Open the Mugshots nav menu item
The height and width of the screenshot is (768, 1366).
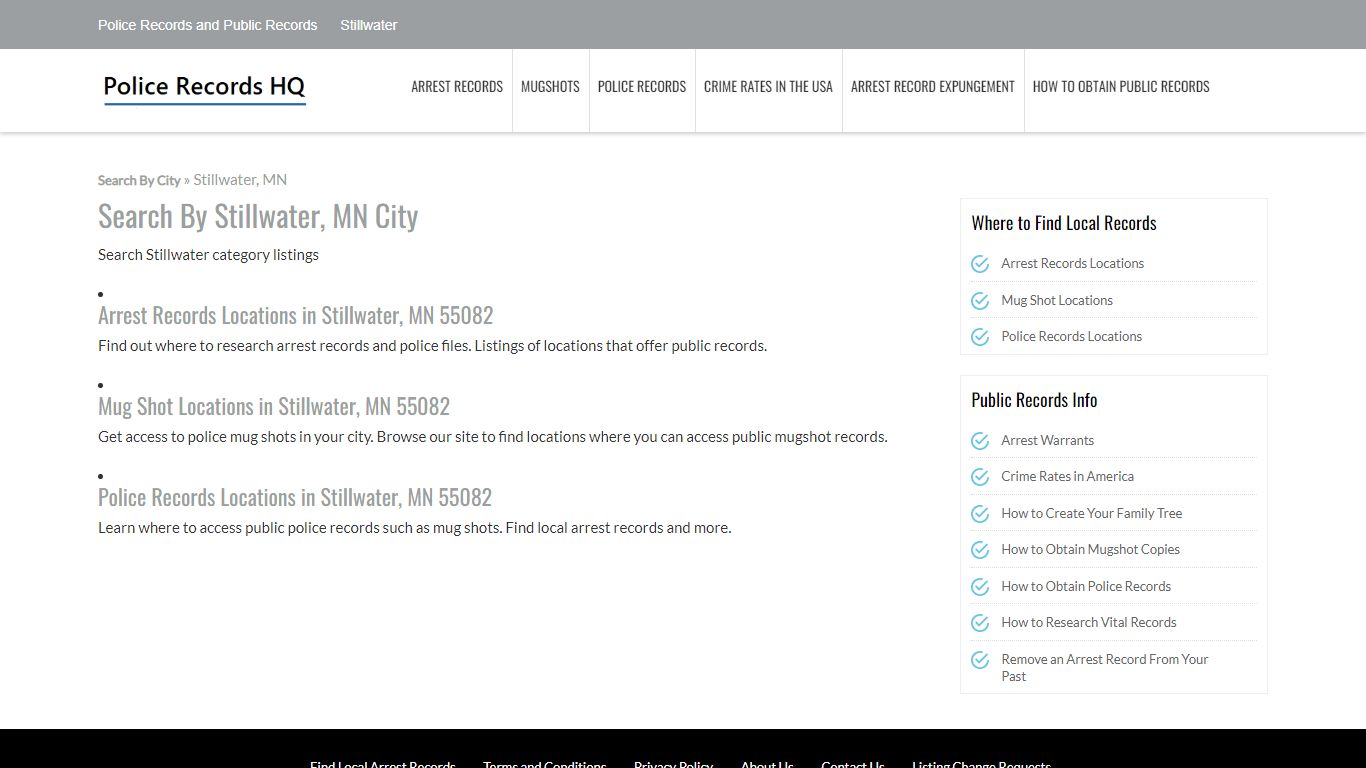[550, 87]
